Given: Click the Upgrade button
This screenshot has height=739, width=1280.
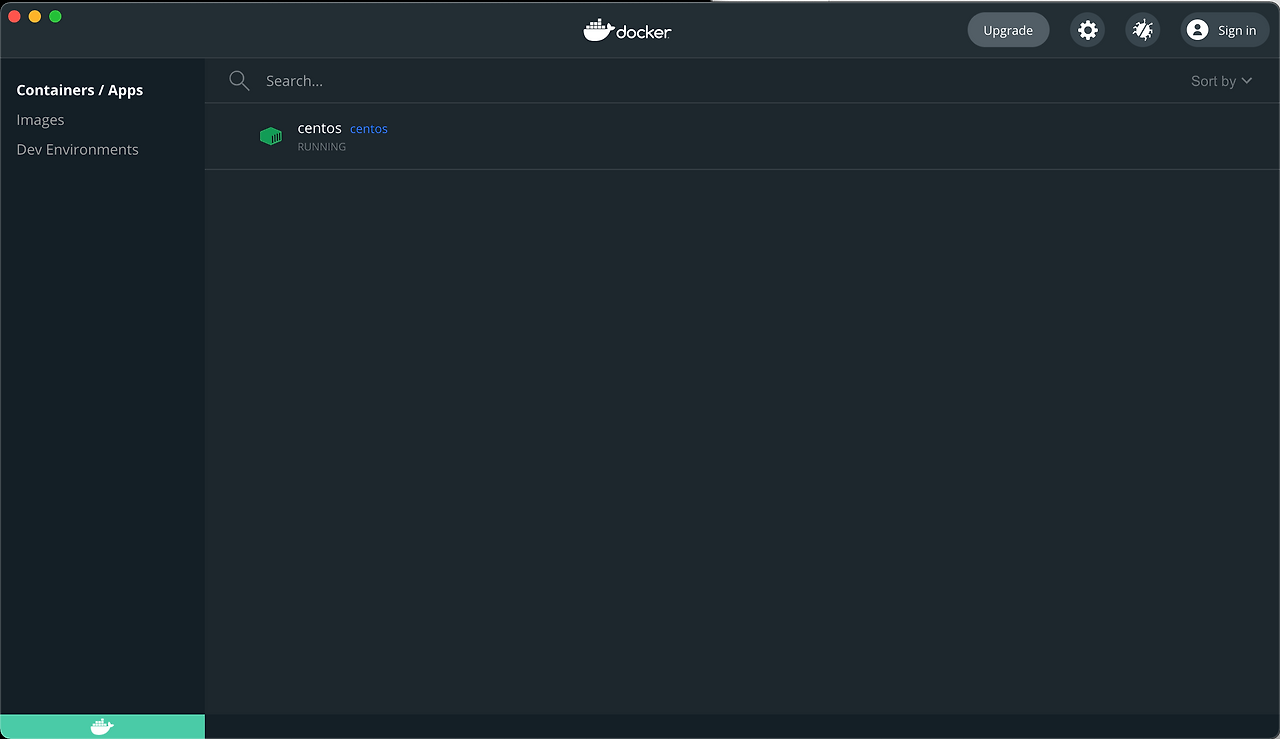Looking at the screenshot, I should tap(1008, 30).
